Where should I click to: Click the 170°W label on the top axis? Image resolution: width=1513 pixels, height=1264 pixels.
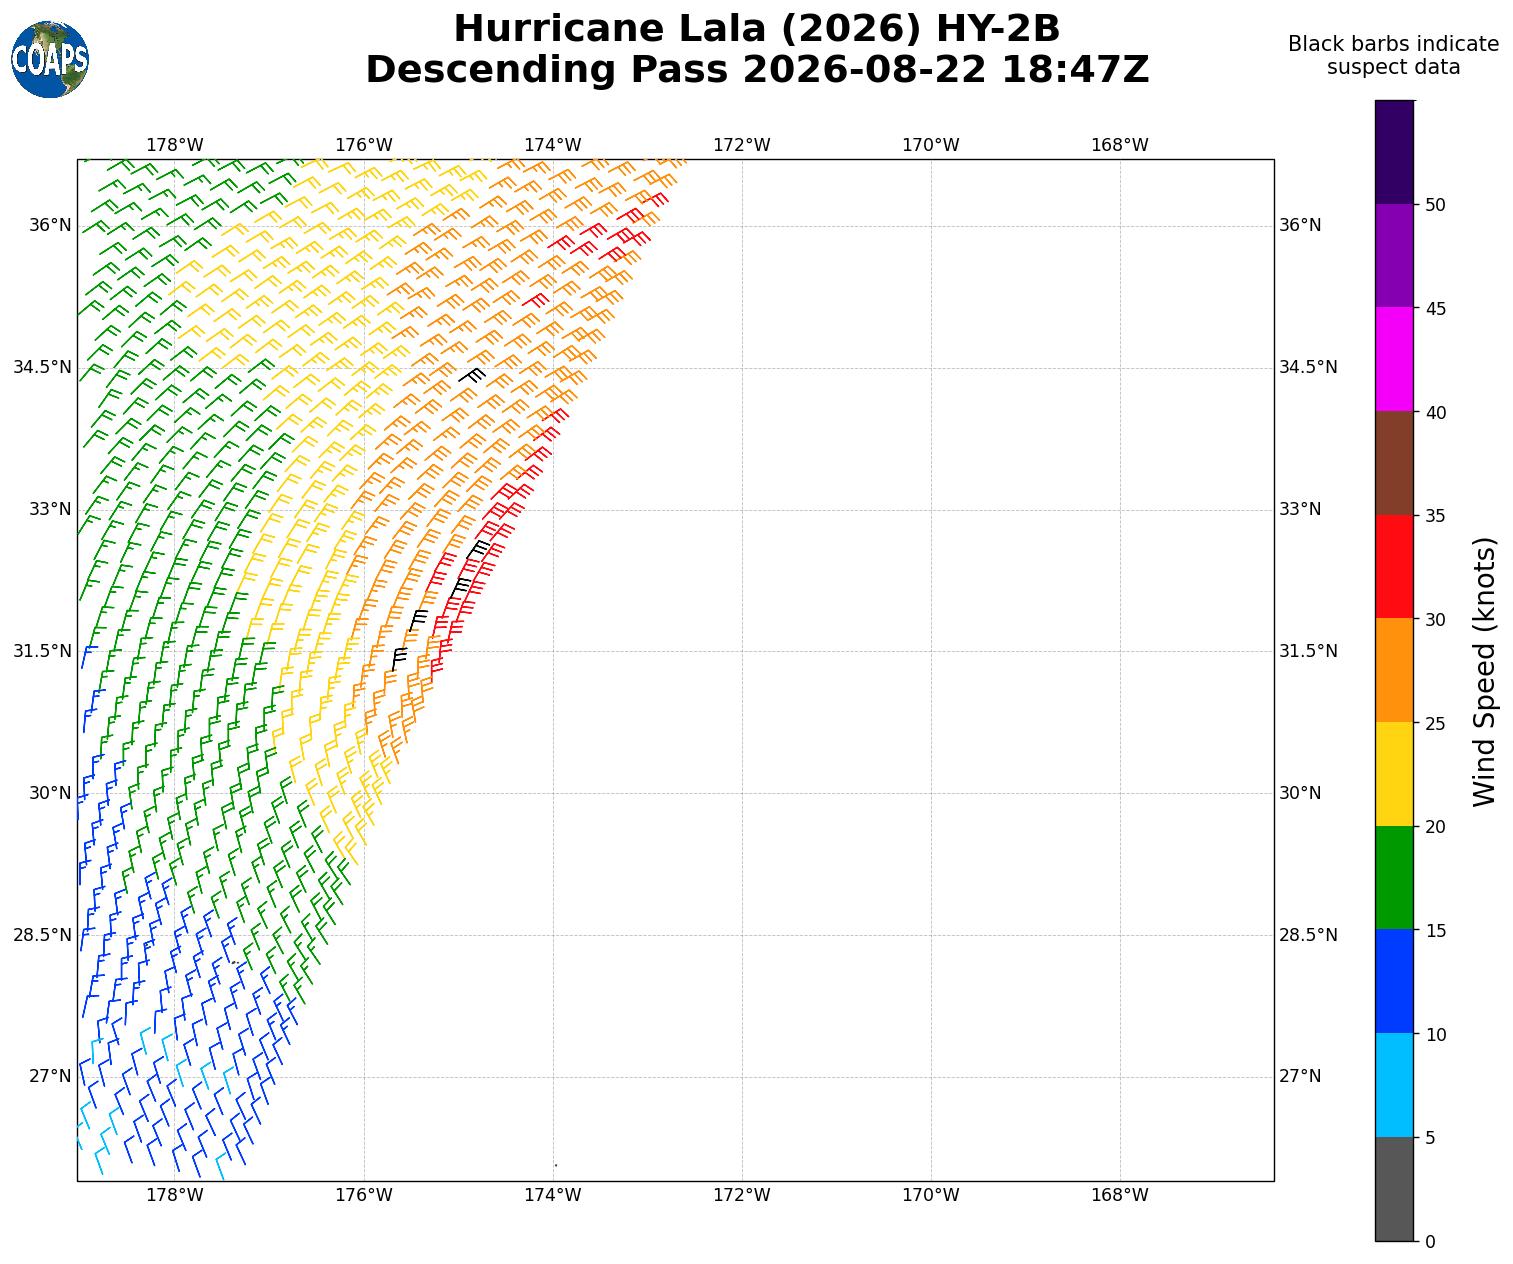pos(931,145)
